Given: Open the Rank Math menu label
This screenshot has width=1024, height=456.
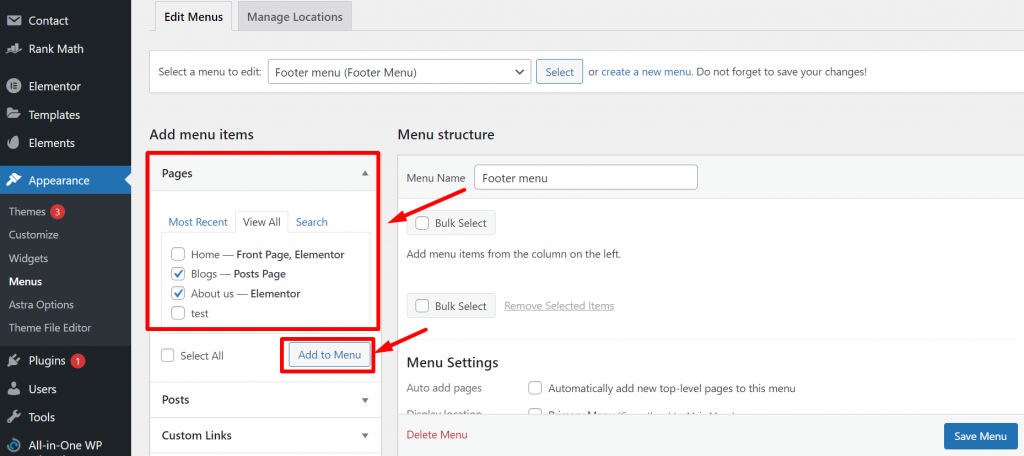Looking at the screenshot, I should (x=56, y=49).
